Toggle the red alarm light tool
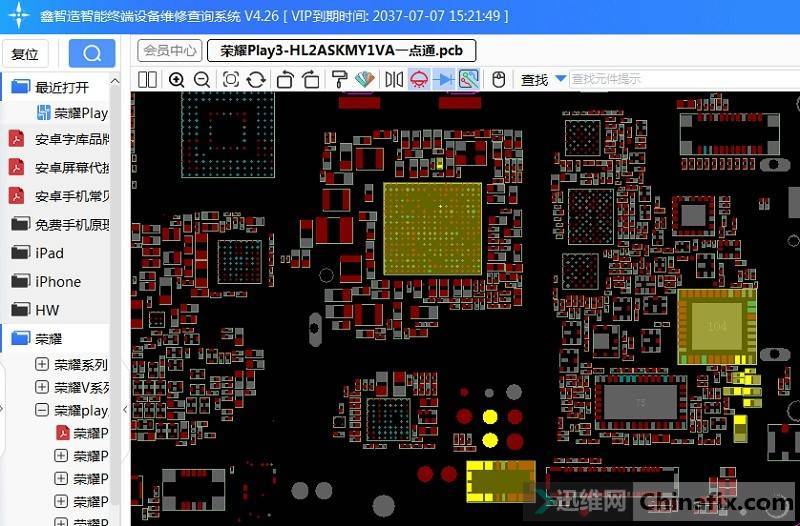 click(419, 79)
